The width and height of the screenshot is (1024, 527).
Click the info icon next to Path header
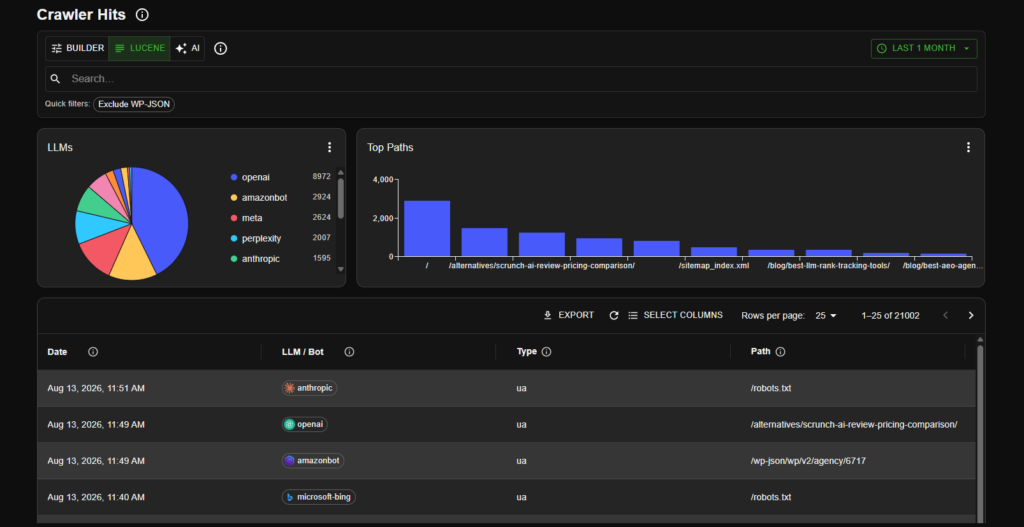tap(780, 351)
